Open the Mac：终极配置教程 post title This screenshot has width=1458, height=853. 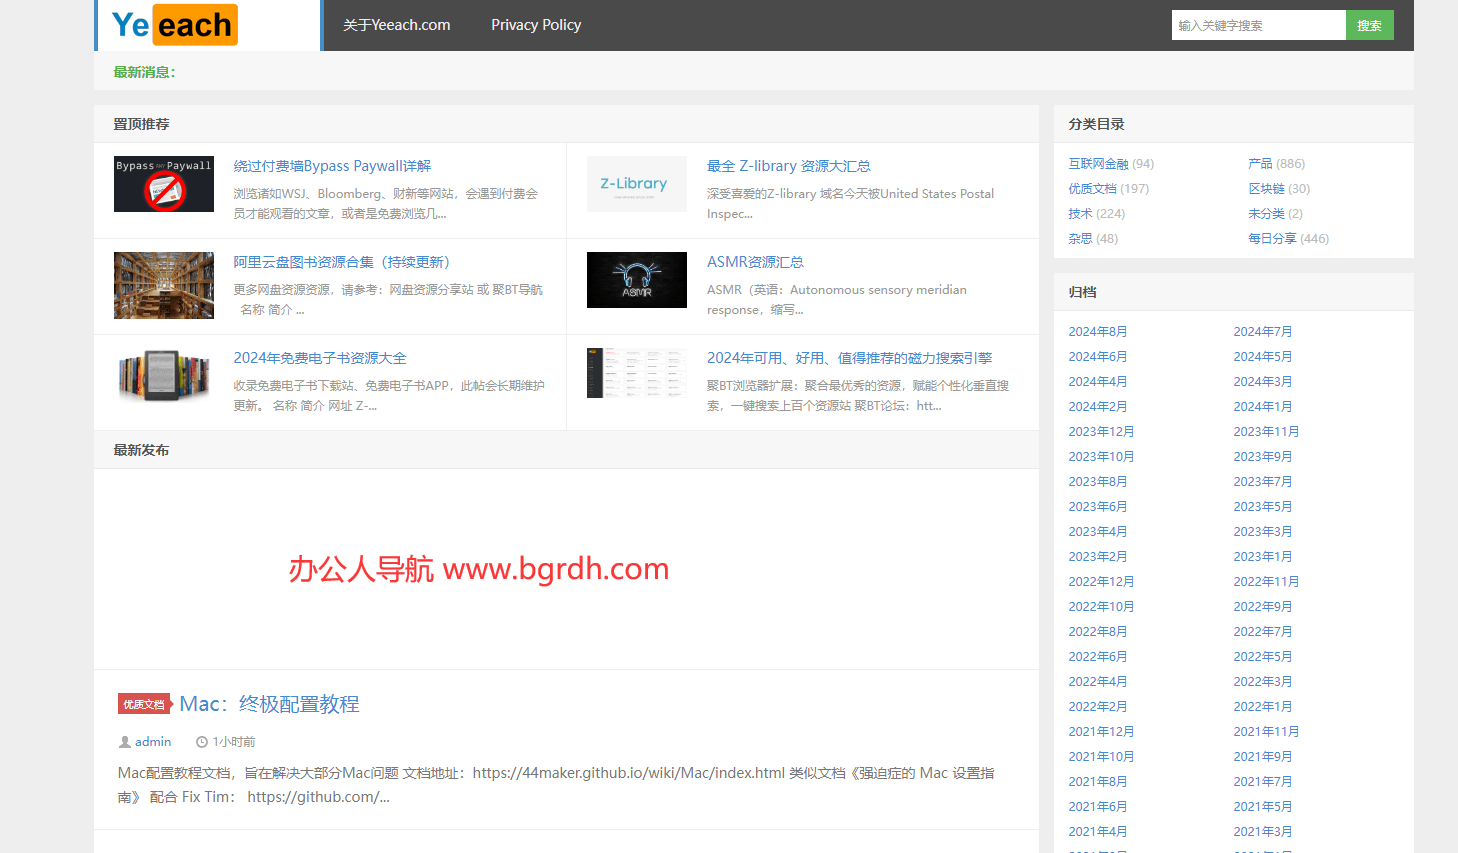coord(269,704)
